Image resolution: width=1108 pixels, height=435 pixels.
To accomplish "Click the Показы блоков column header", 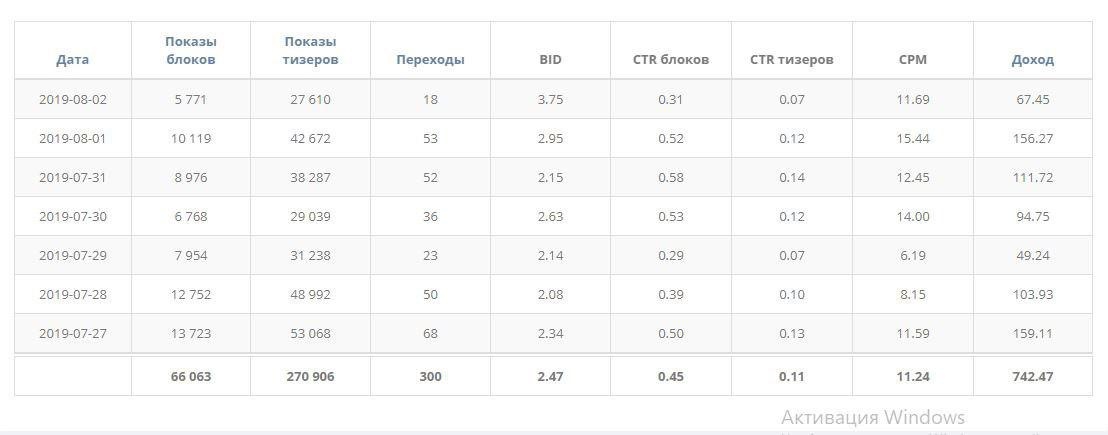I will 191,50.
